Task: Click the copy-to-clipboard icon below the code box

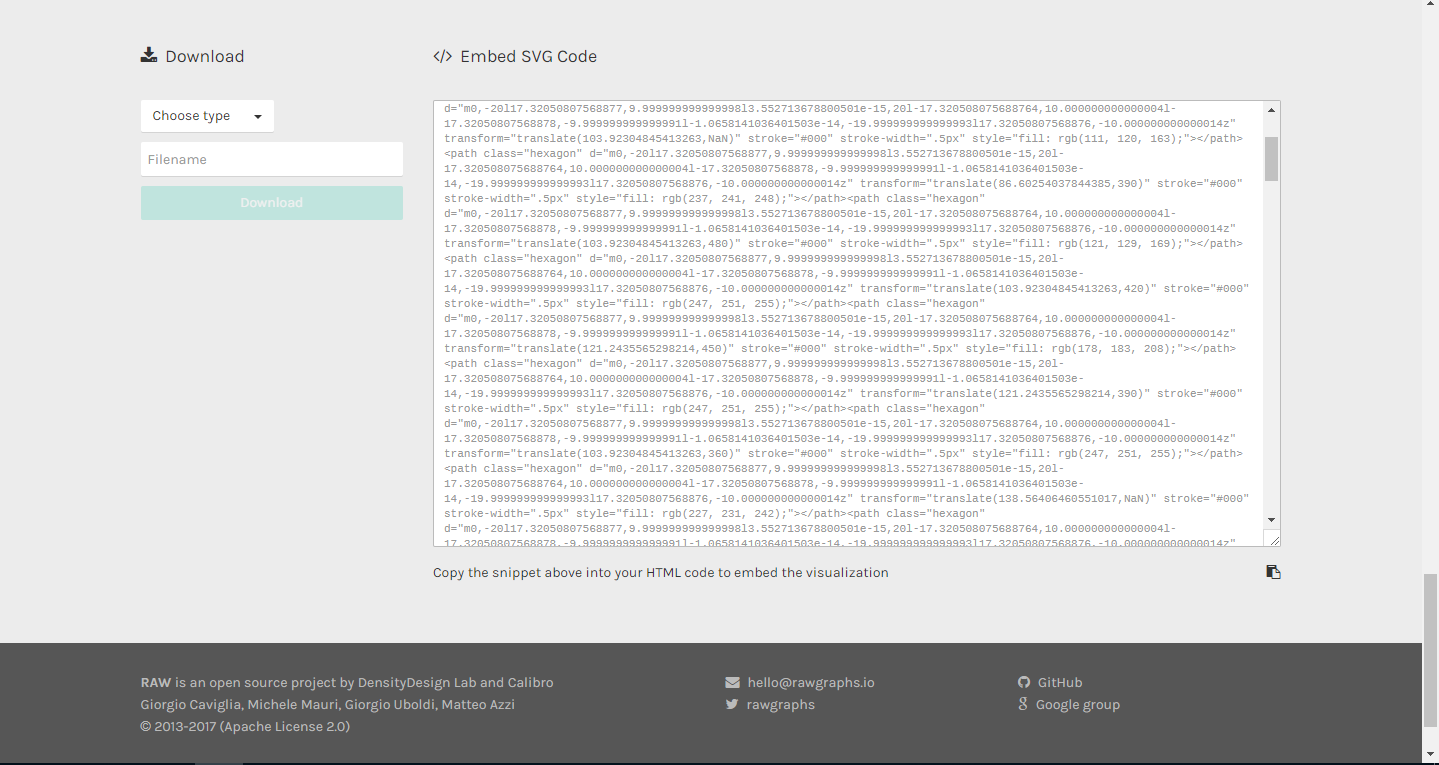Action: [x=1273, y=572]
